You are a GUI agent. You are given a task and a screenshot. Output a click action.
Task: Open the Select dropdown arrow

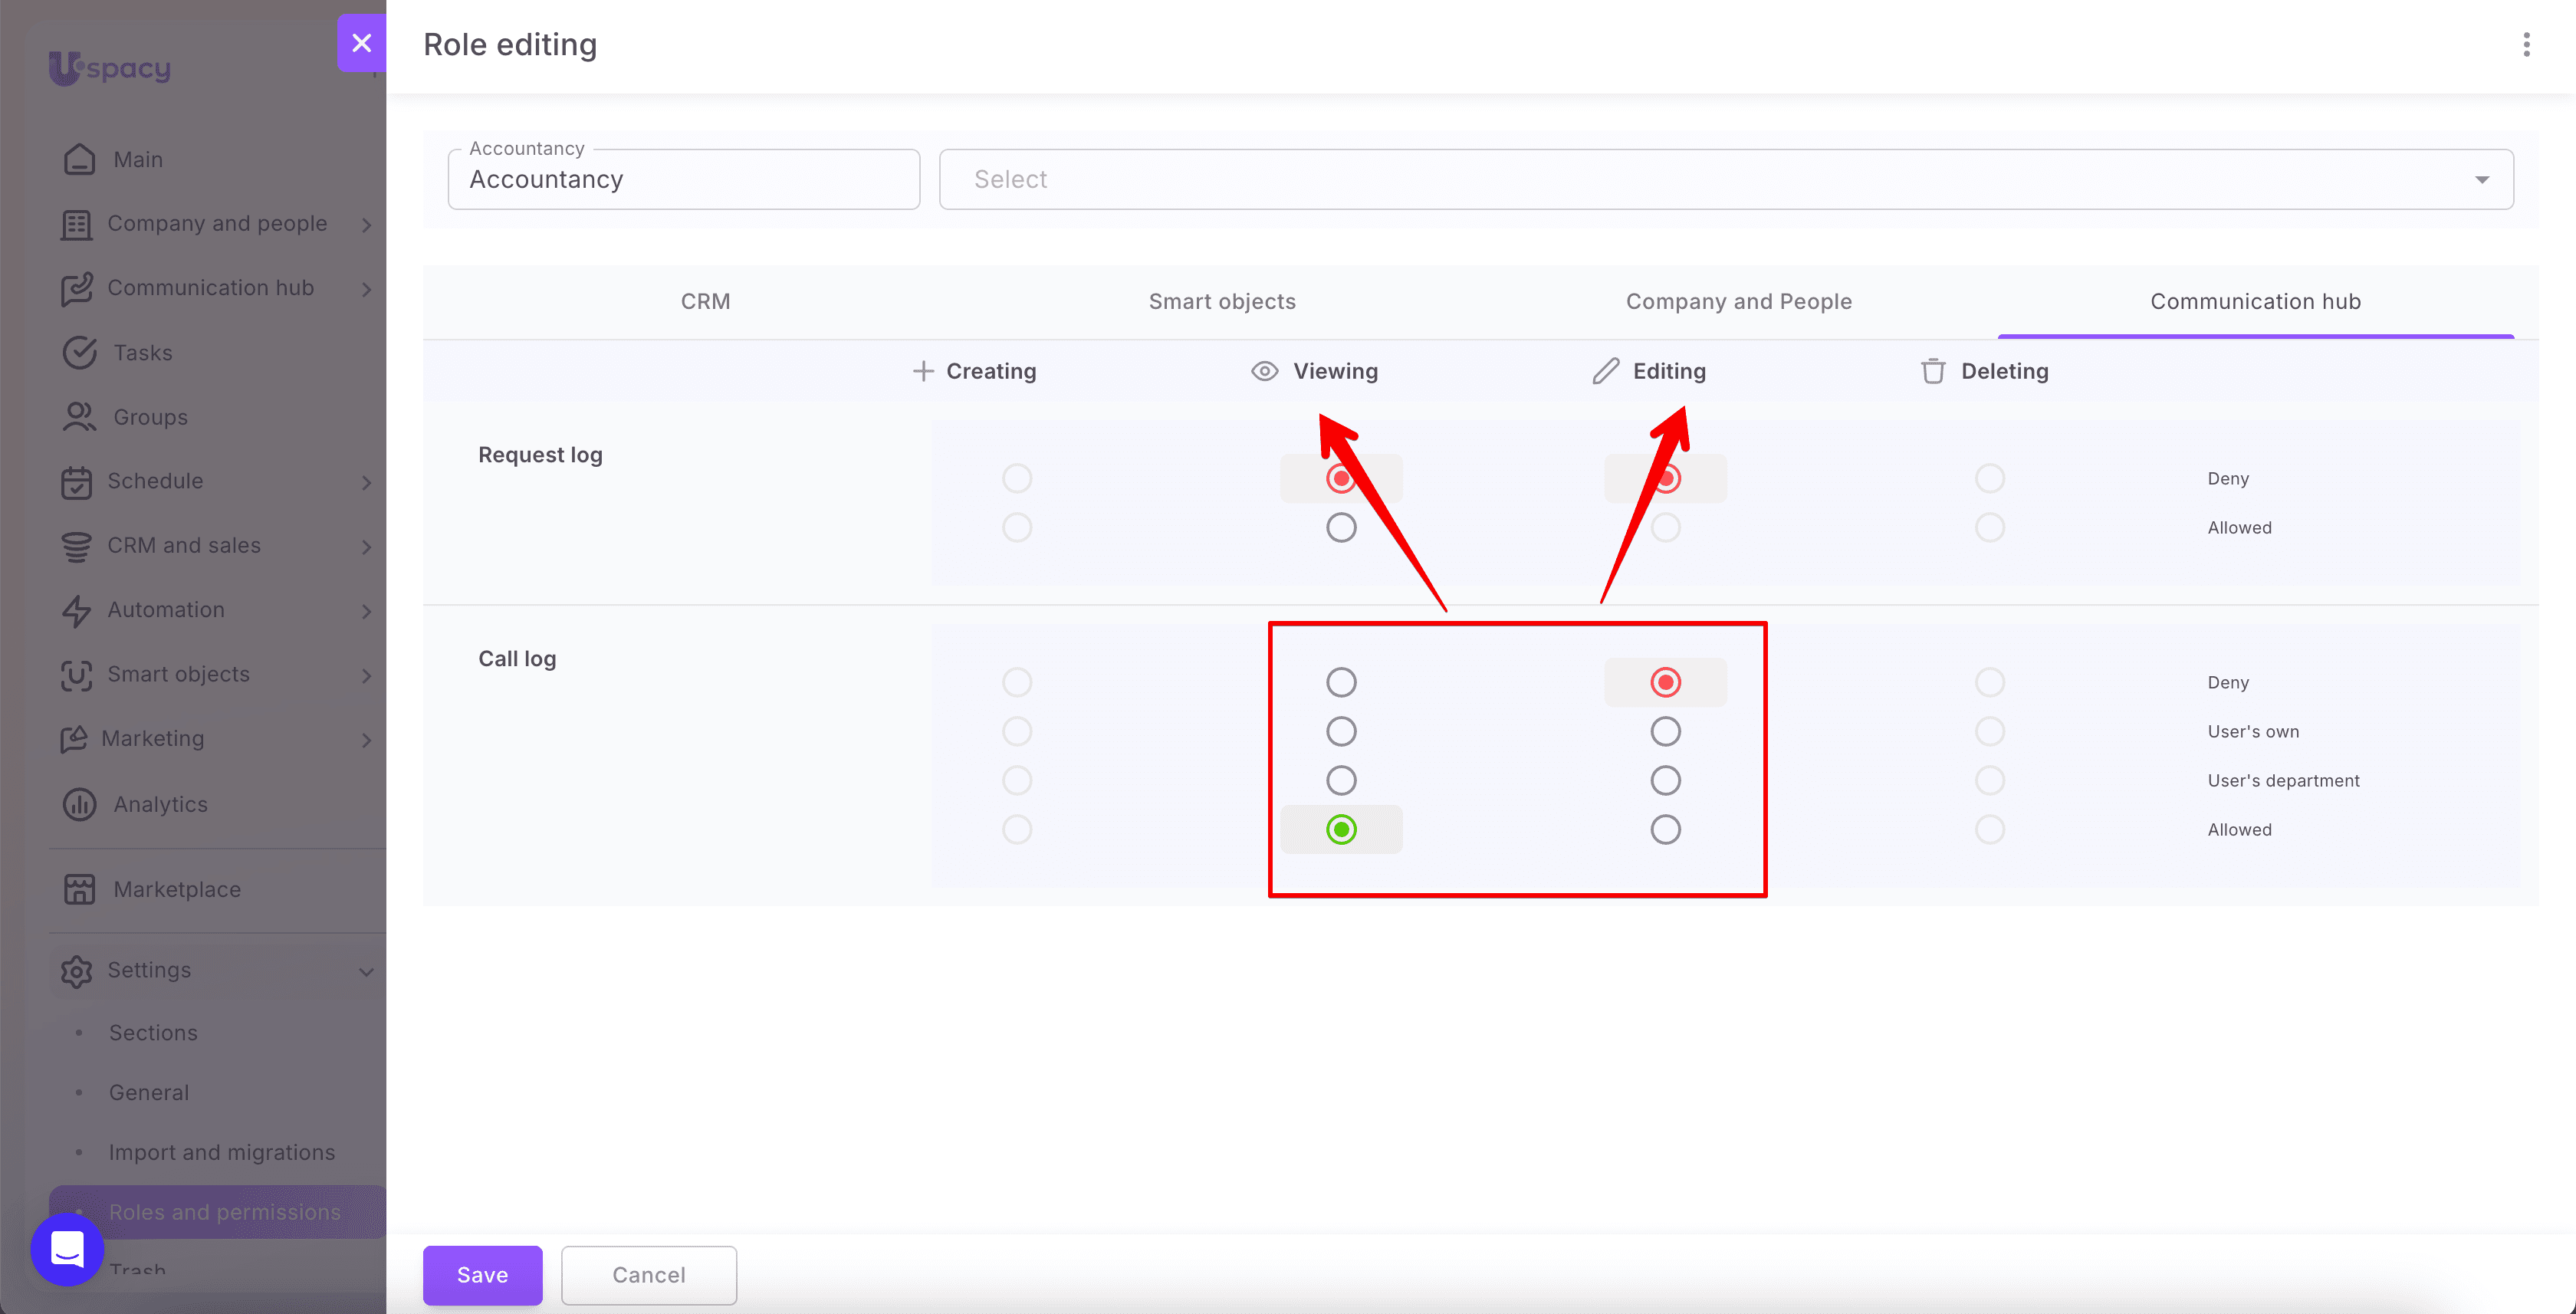(x=2482, y=180)
